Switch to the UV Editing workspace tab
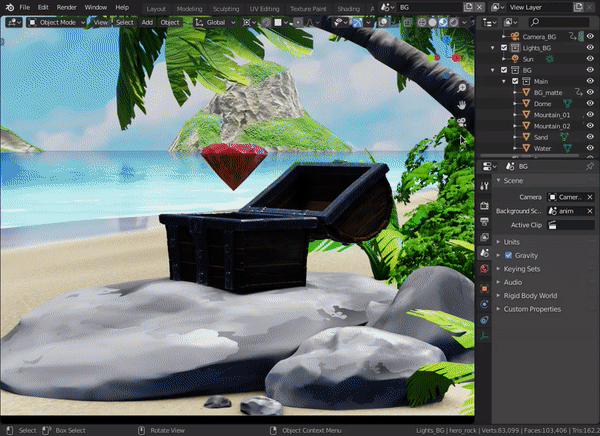Screen dimensions: 600x436 tap(264, 8)
